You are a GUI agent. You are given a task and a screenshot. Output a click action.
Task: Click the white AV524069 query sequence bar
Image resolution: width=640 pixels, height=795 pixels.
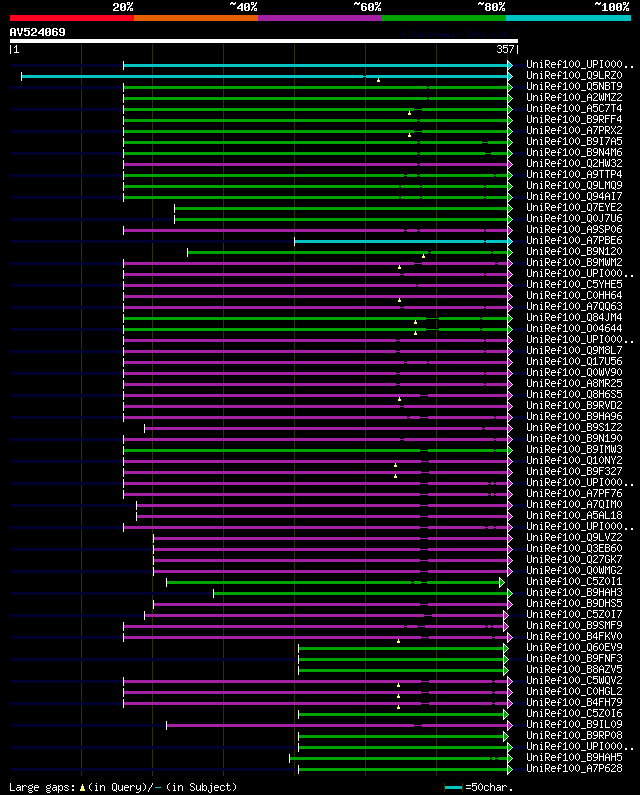point(264,41)
